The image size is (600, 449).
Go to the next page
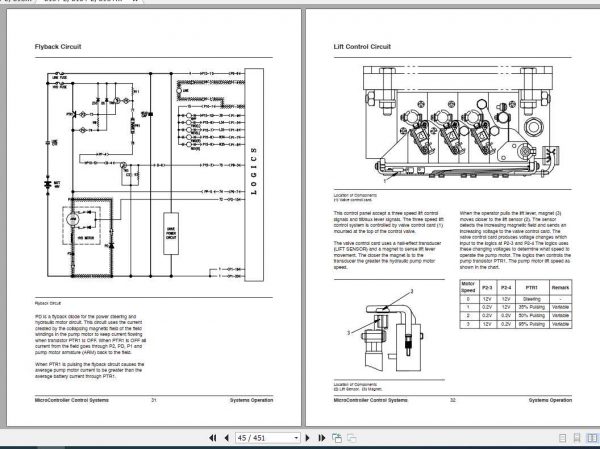coord(307,438)
